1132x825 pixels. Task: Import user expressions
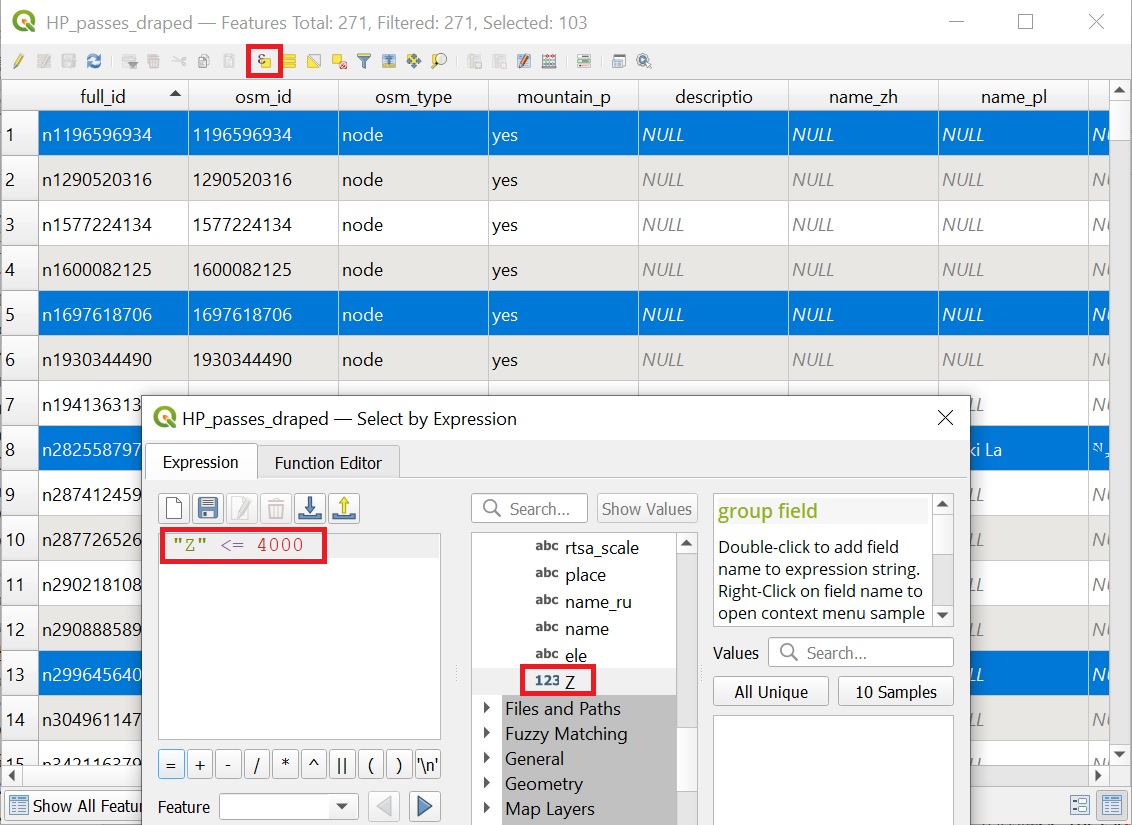(x=310, y=508)
